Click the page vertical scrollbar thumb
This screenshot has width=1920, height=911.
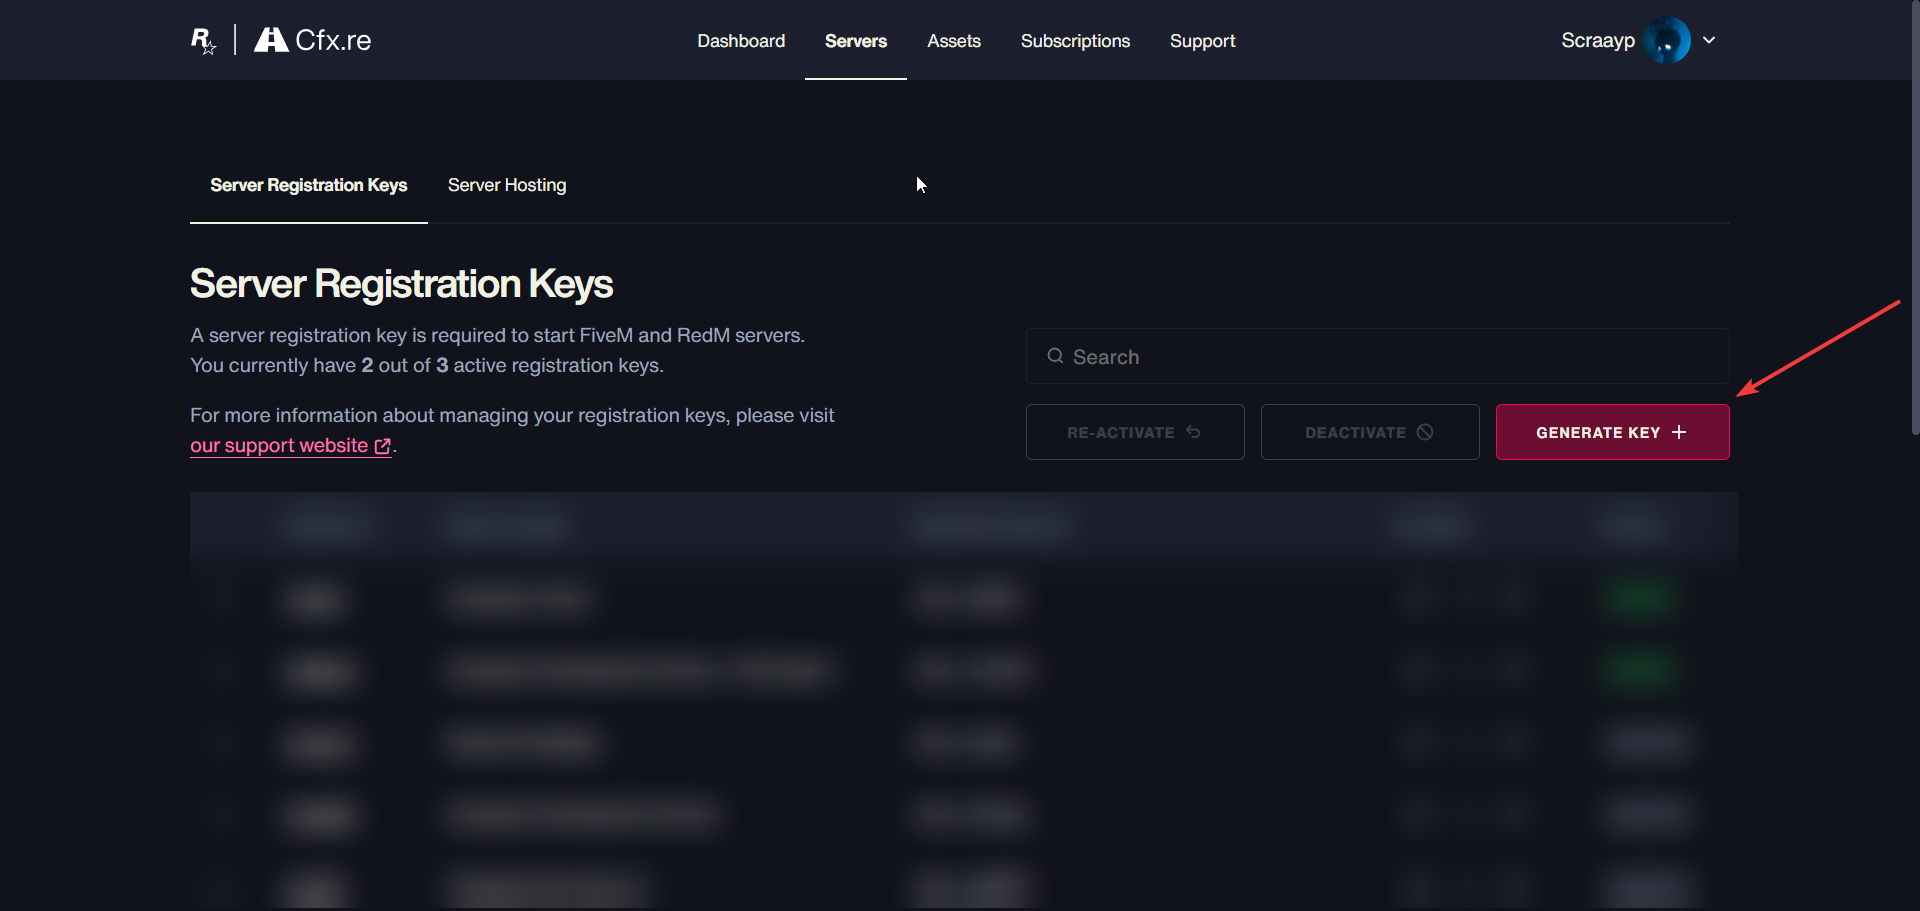click(1915, 217)
